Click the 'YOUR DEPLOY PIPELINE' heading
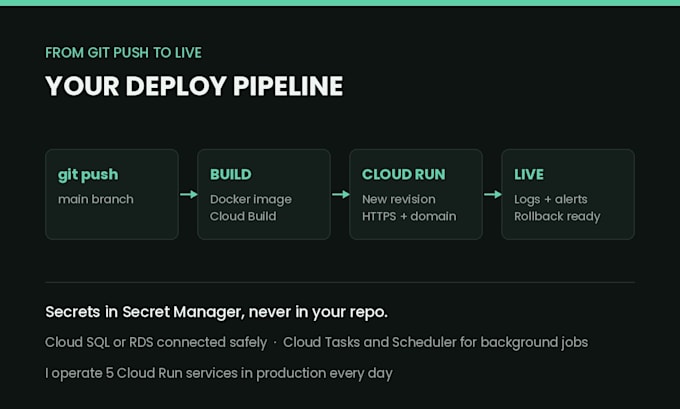680x409 pixels. point(194,86)
